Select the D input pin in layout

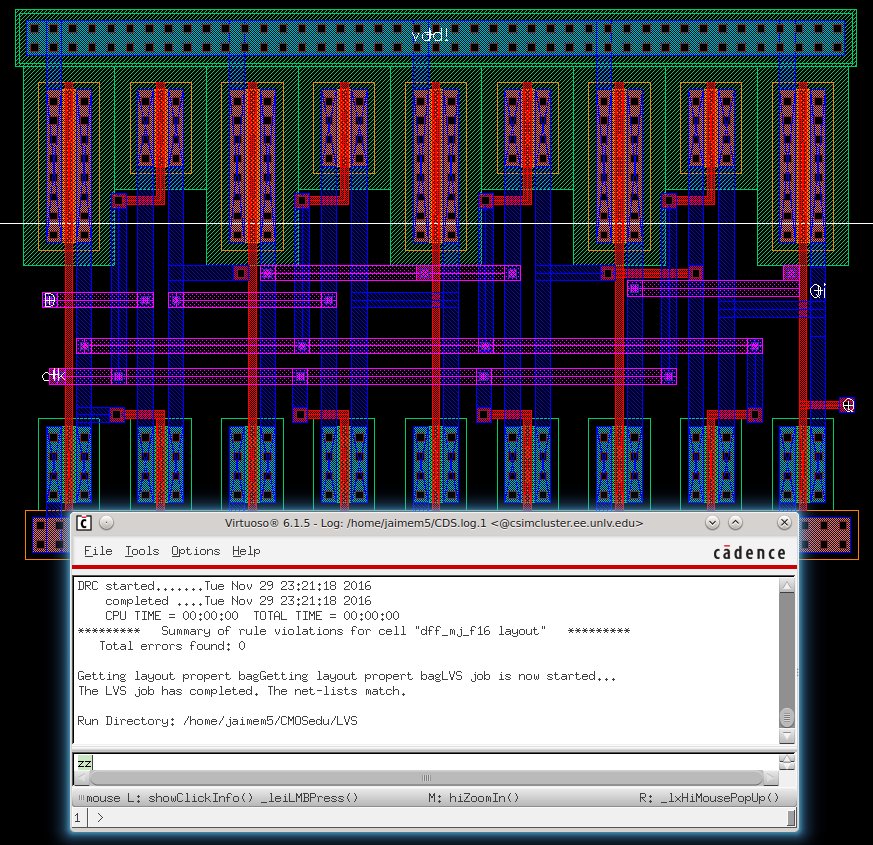coord(50,299)
